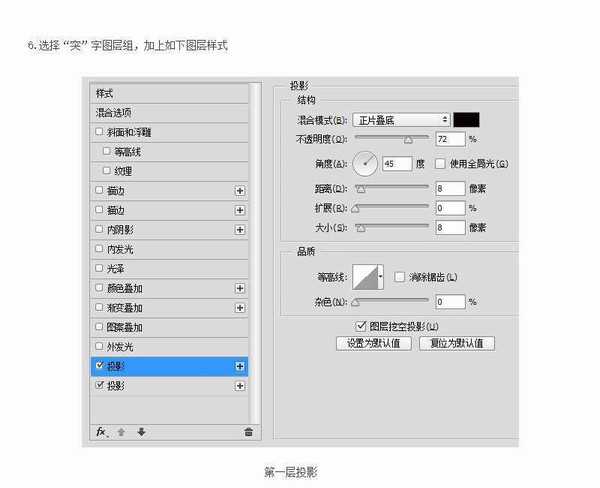
Task: Enable the 图案叠加 checkbox
Action: 99,326
